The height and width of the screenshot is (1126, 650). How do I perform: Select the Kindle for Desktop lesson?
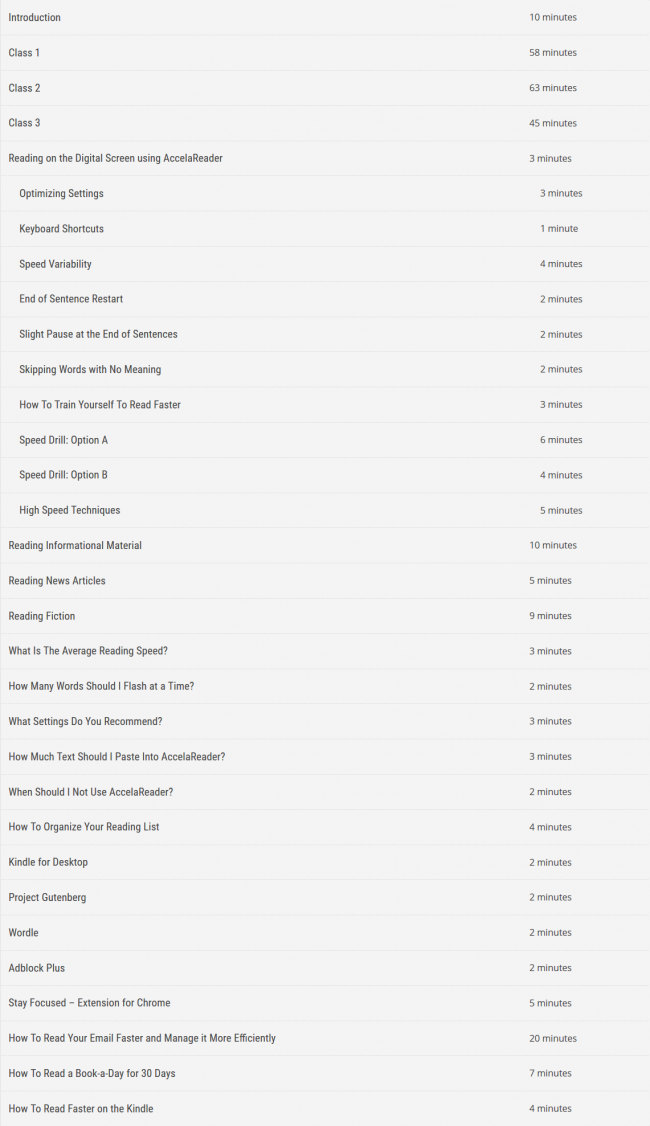pos(325,862)
